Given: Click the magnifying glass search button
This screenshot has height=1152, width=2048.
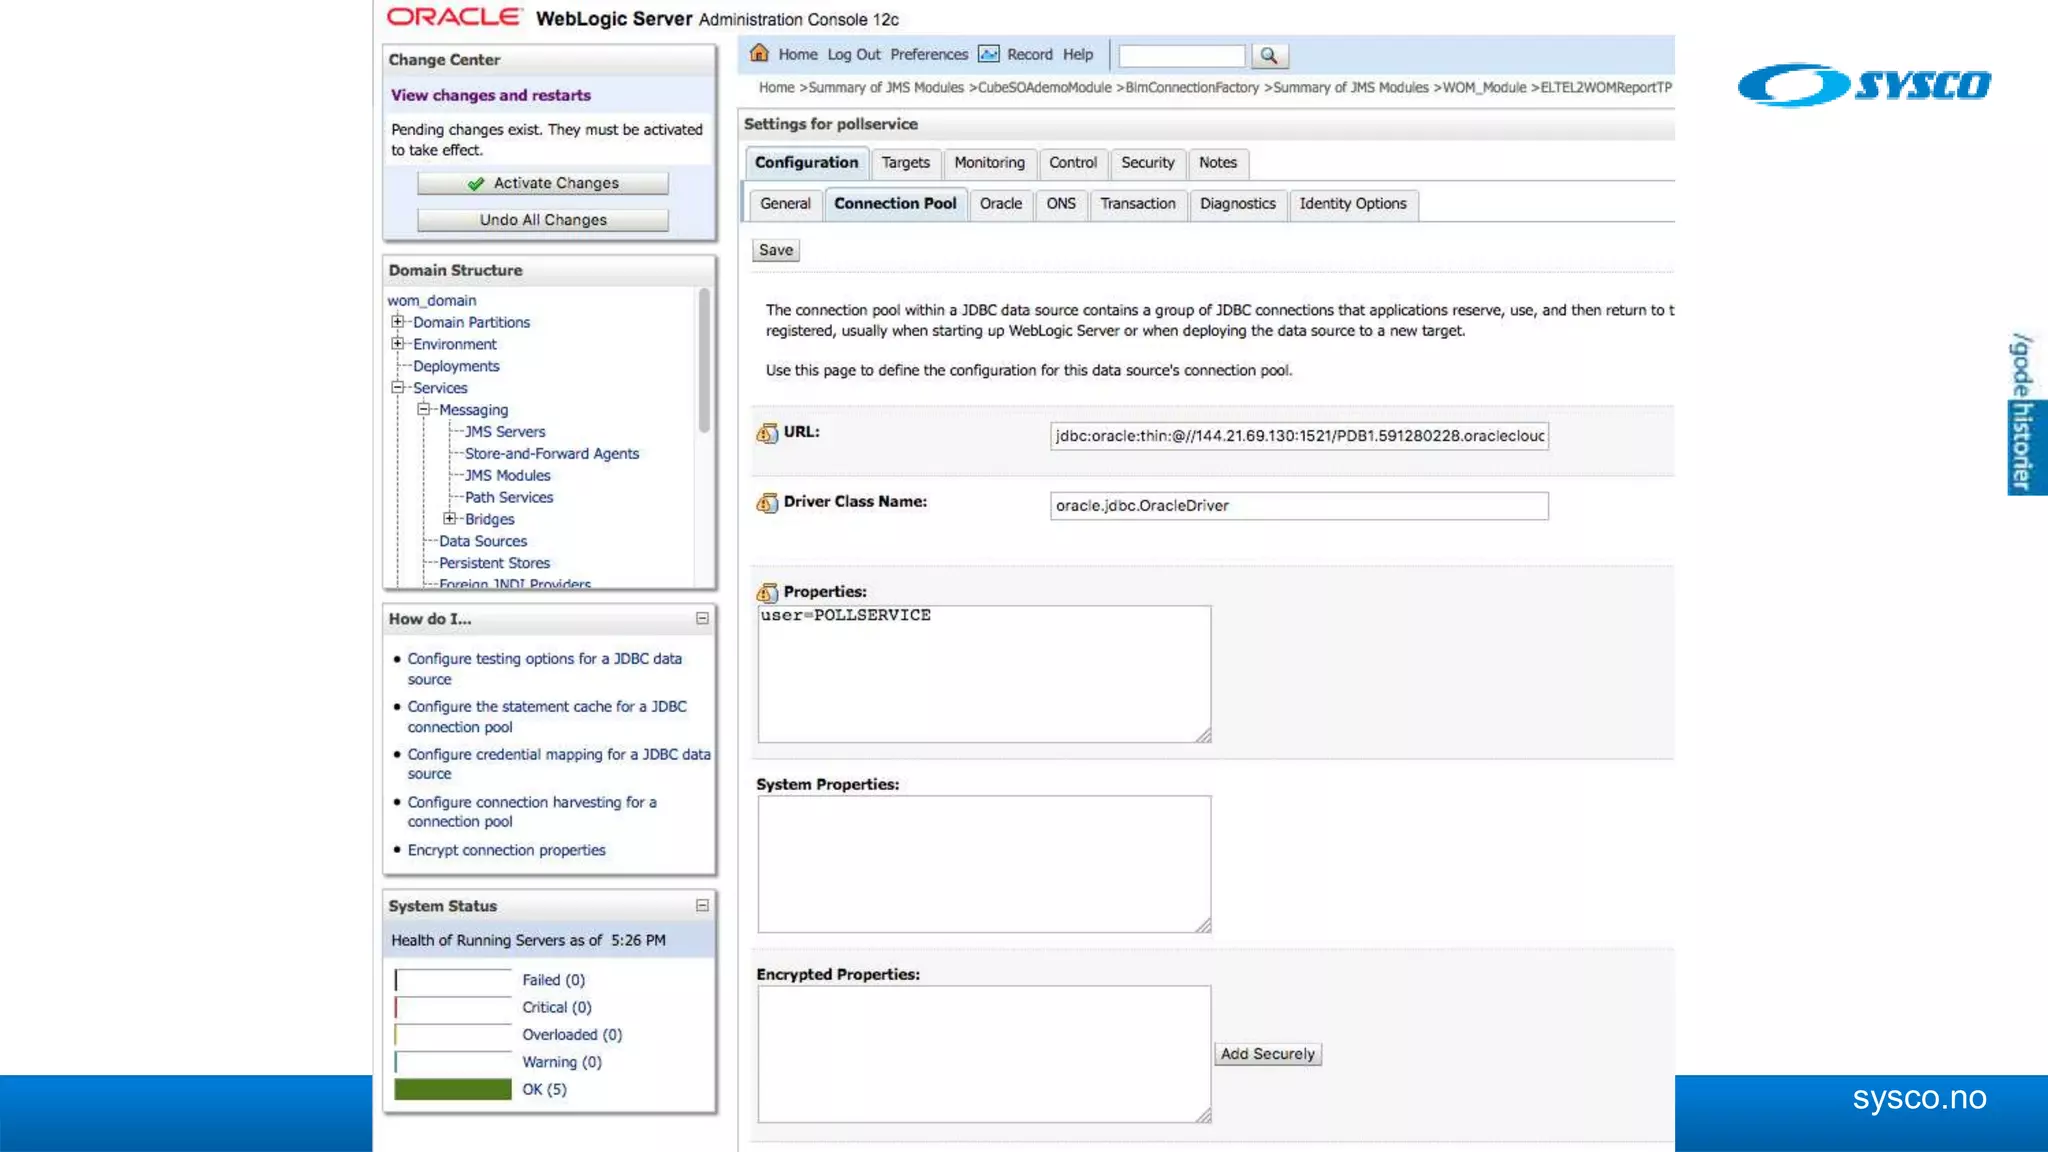Looking at the screenshot, I should pyautogui.click(x=1268, y=56).
